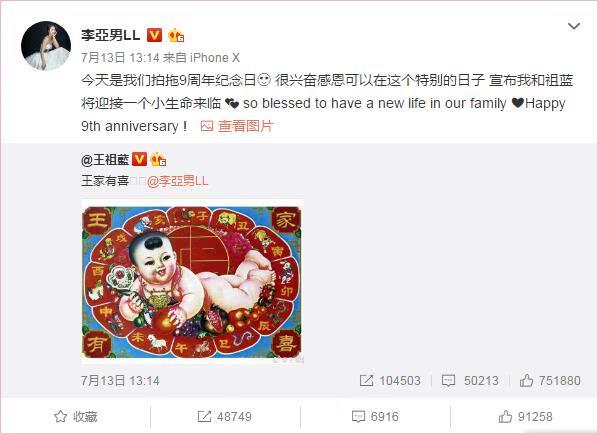Click original post repost count 104503
Image resolution: width=597 pixels, height=433 pixels.
tap(390, 380)
